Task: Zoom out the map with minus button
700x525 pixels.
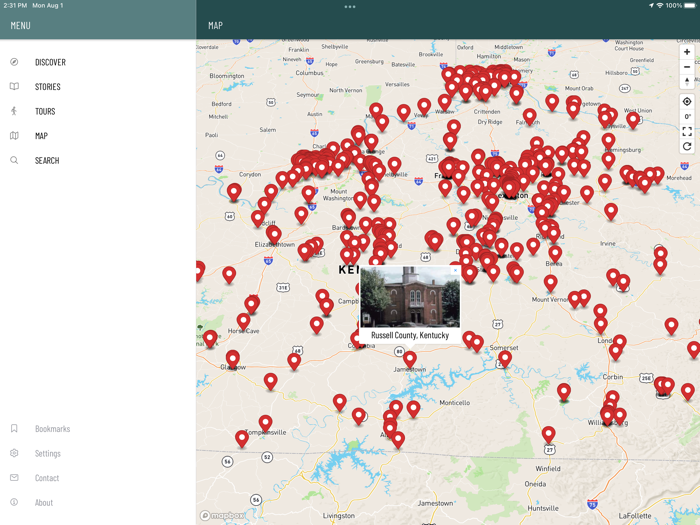Action: pos(687,67)
